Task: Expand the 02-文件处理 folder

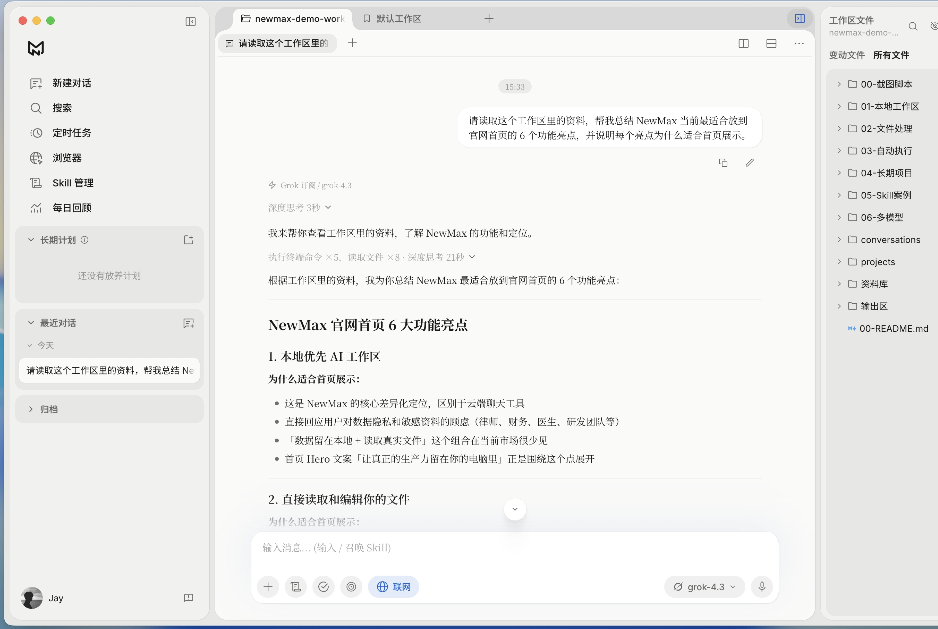Action: click(x=839, y=129)
